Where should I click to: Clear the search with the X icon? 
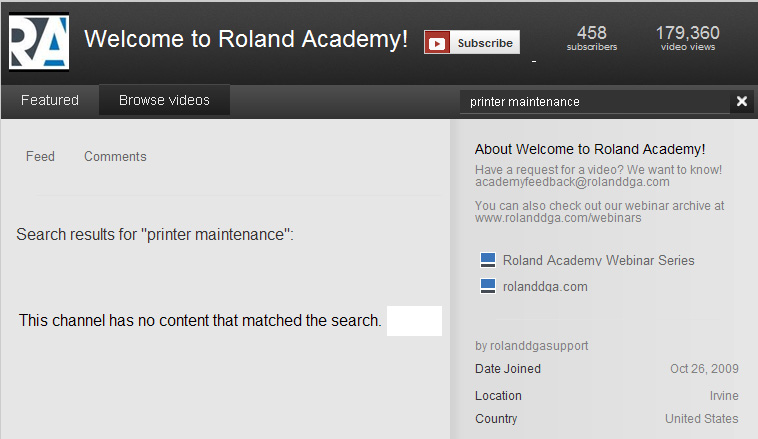742,101
